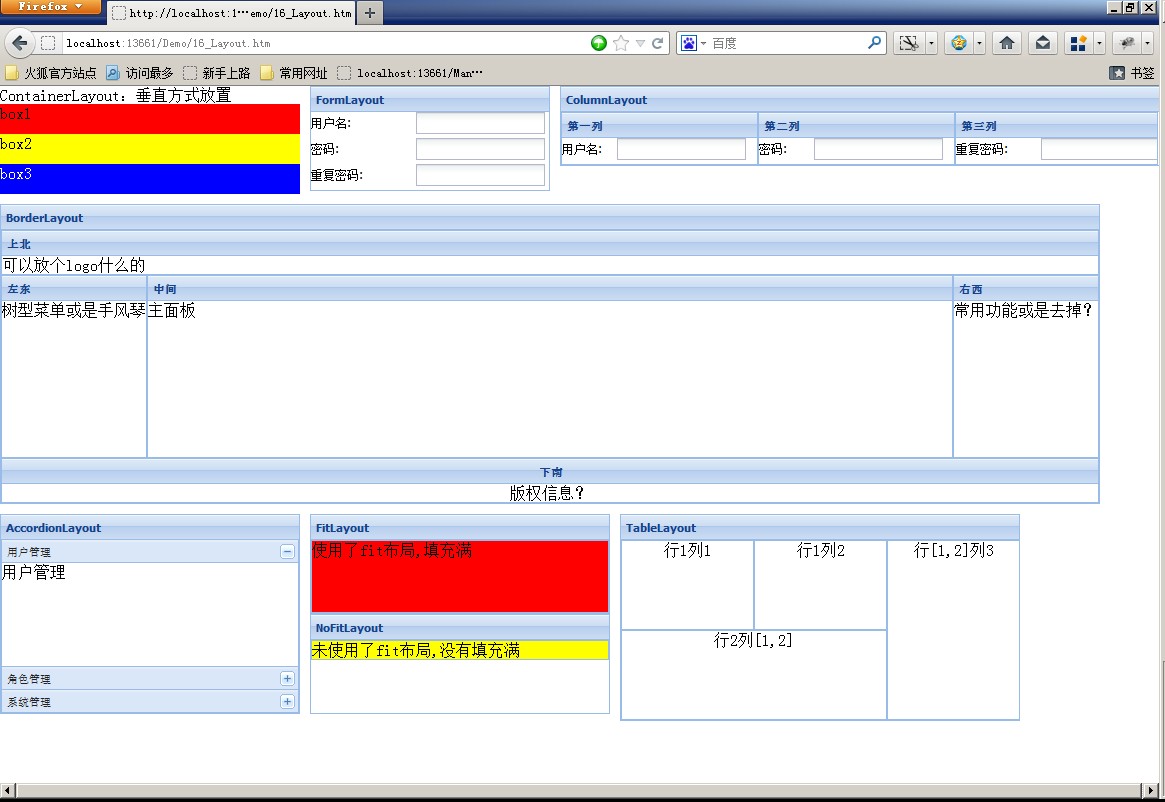Click the blue box3 block
This screenshot has width=1165, height=802.
pos(149,178)
